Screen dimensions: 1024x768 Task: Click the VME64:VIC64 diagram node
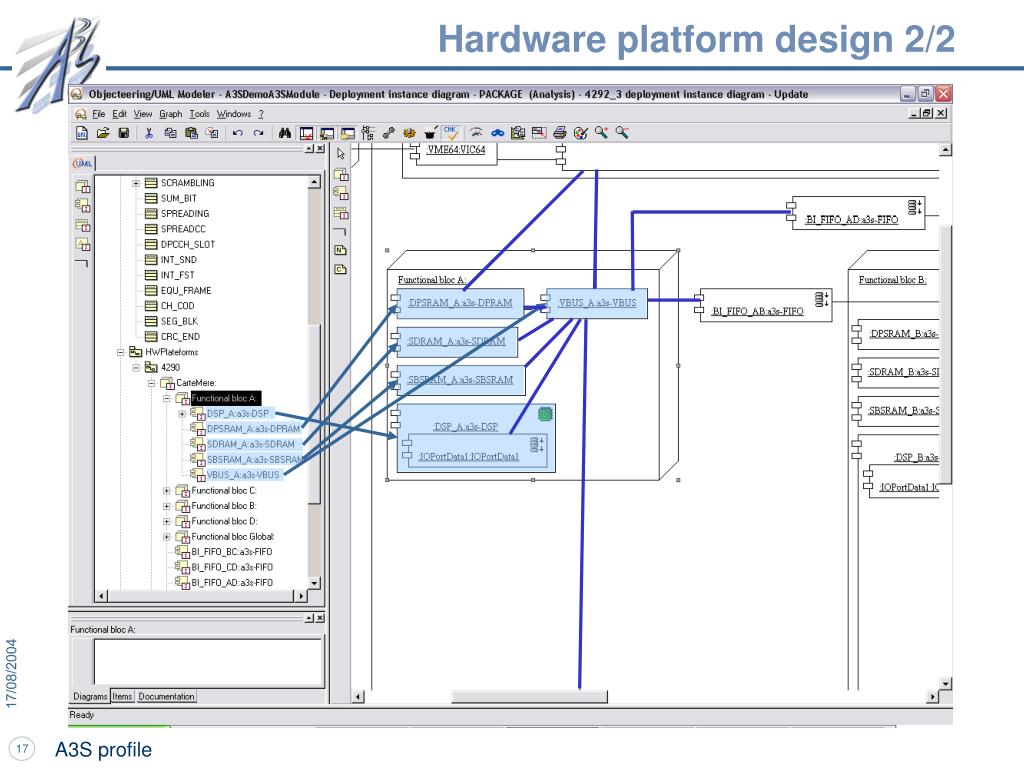click(x=456, y=153)
